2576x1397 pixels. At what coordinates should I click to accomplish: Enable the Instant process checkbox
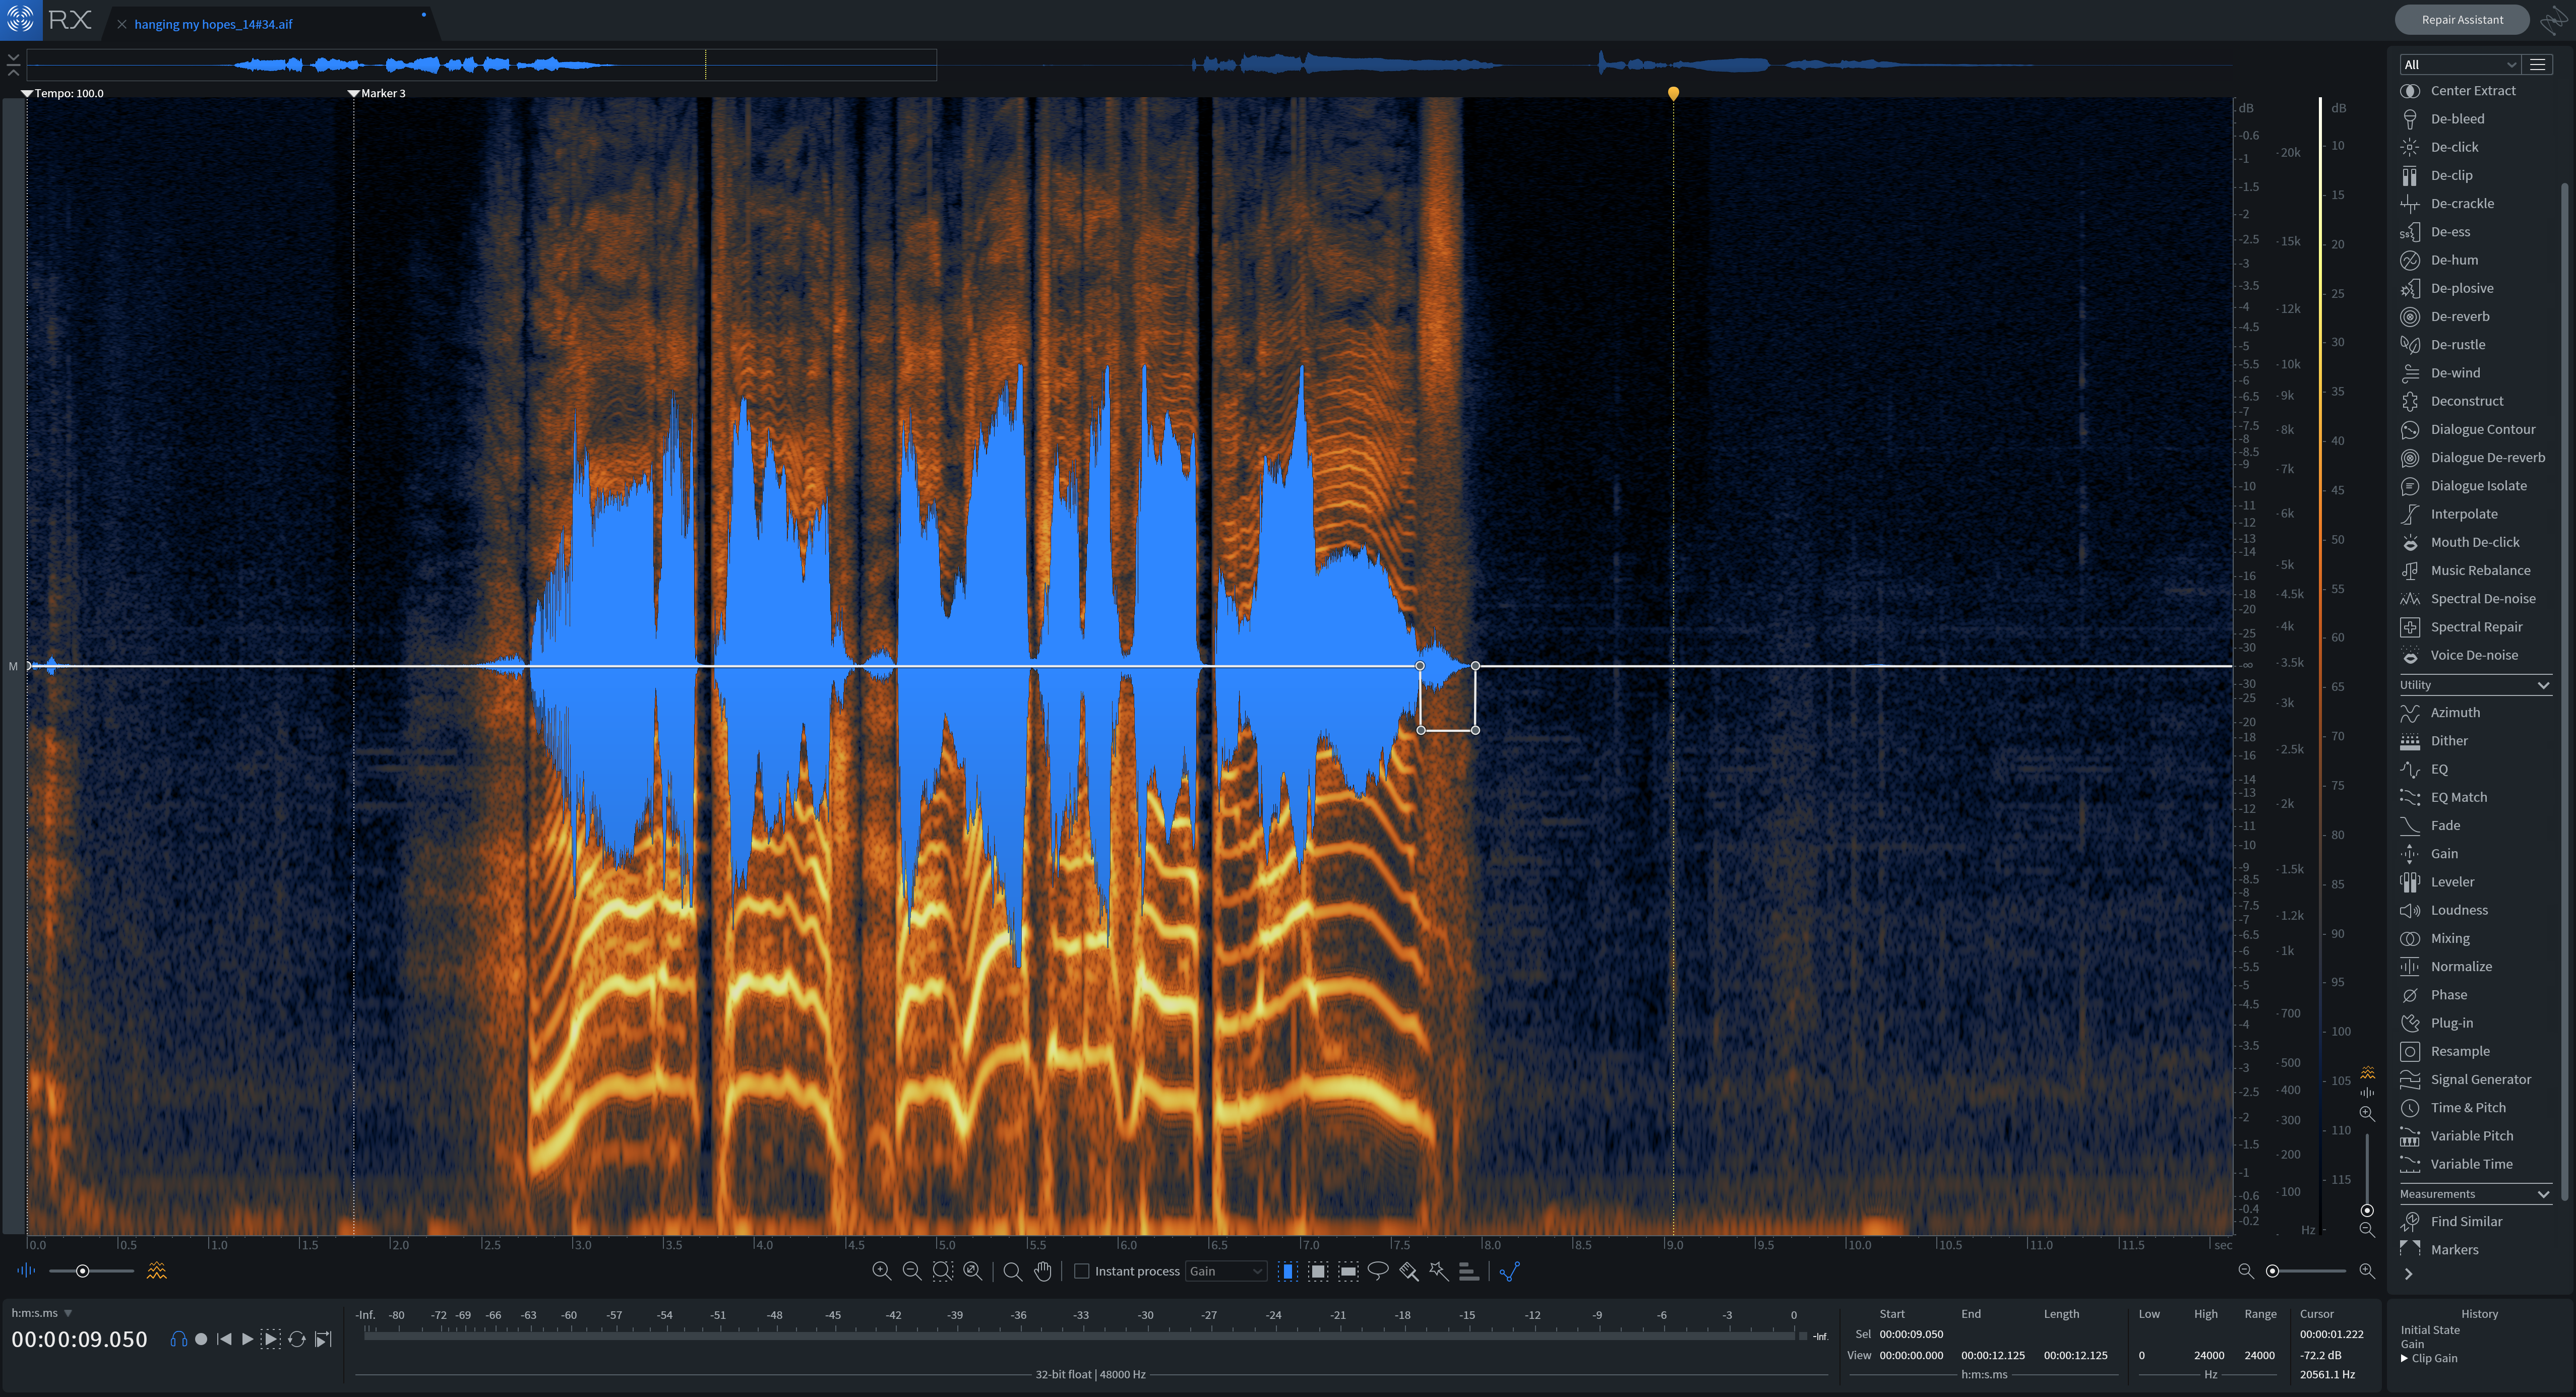point(1081,1271)
